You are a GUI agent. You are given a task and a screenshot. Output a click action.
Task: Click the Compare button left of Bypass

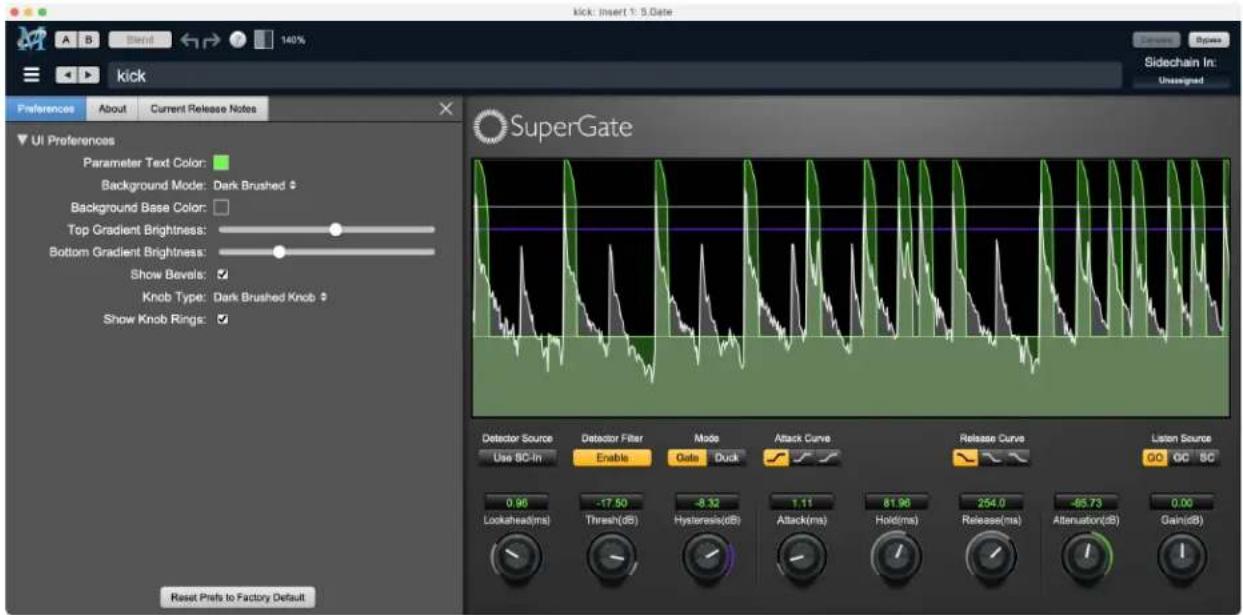tap(1159, 41)
